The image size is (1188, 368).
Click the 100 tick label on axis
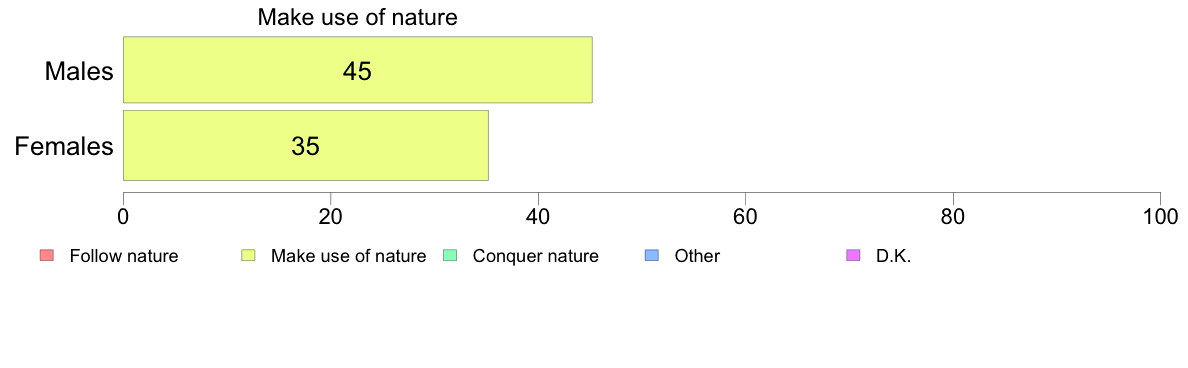1160,216
